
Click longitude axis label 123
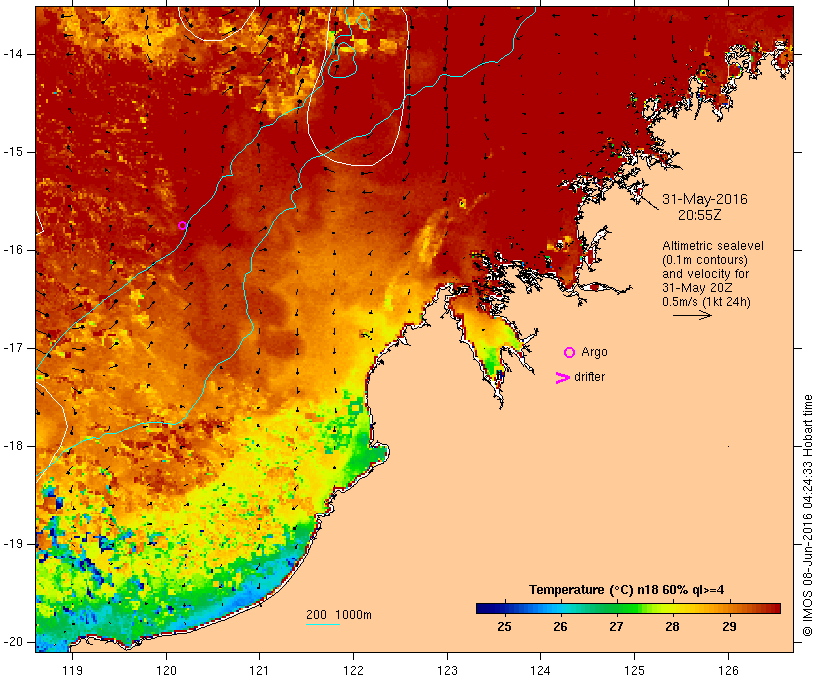tap(447, 670)
